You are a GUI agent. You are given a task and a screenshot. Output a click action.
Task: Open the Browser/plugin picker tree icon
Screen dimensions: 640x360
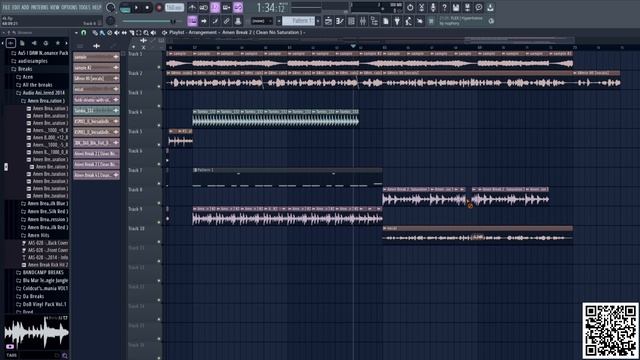[x=374, y=21]
